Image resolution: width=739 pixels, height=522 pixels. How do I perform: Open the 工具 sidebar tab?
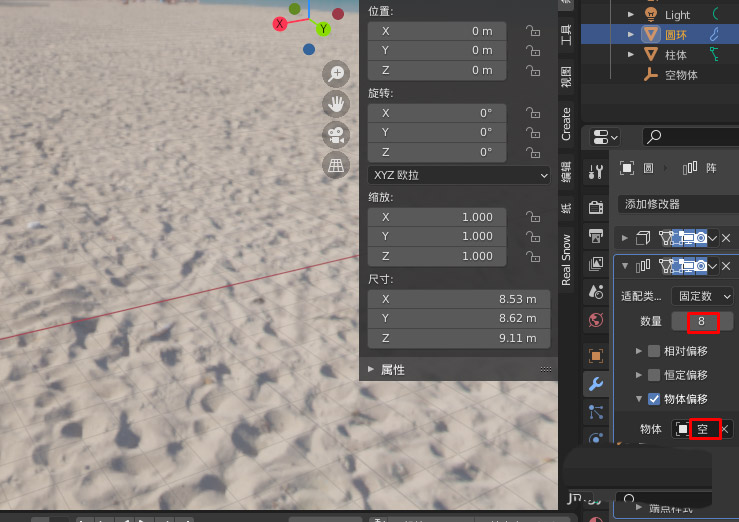pos(566,35)
